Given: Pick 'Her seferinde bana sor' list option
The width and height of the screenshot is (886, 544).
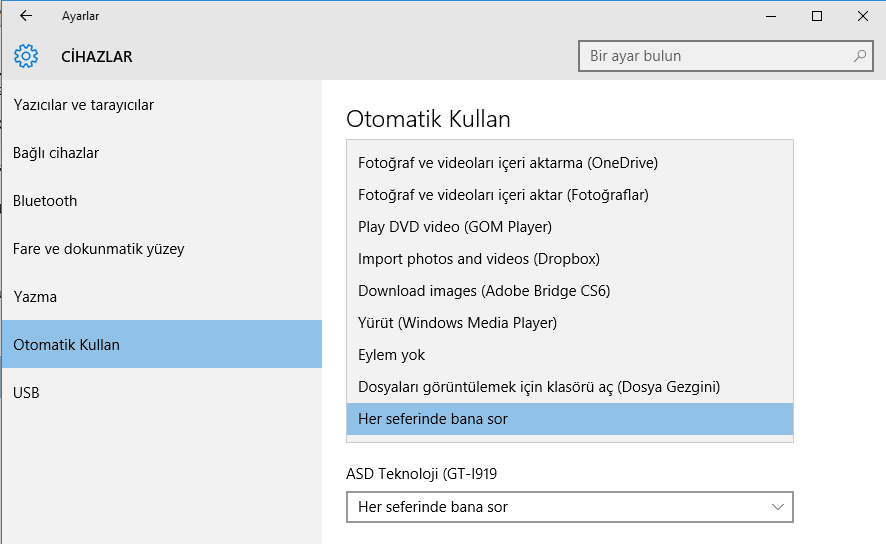Looking at the screenshot, I should [x=570, y=419].
